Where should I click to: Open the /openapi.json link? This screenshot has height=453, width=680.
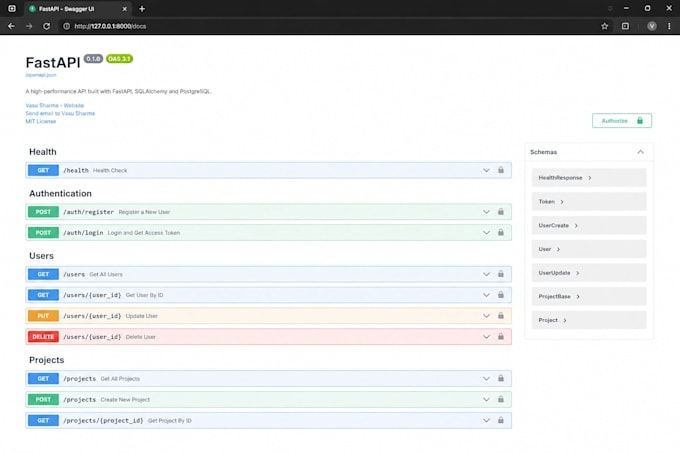(x=41, y=75)
